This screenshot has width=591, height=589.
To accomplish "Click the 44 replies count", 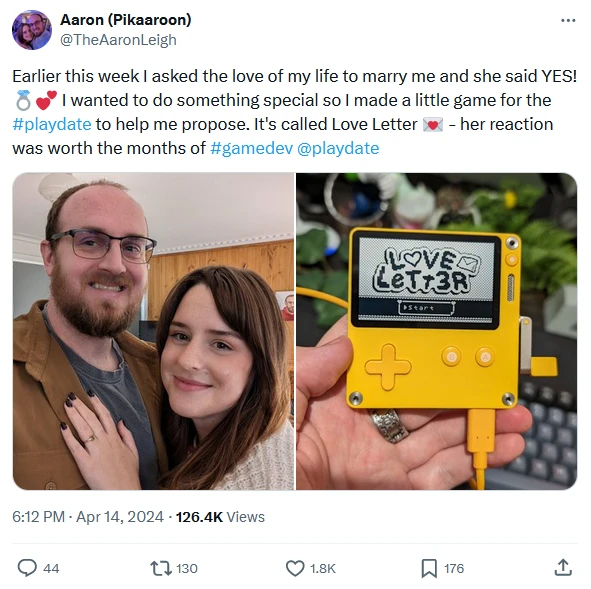I will click(51, 568).
